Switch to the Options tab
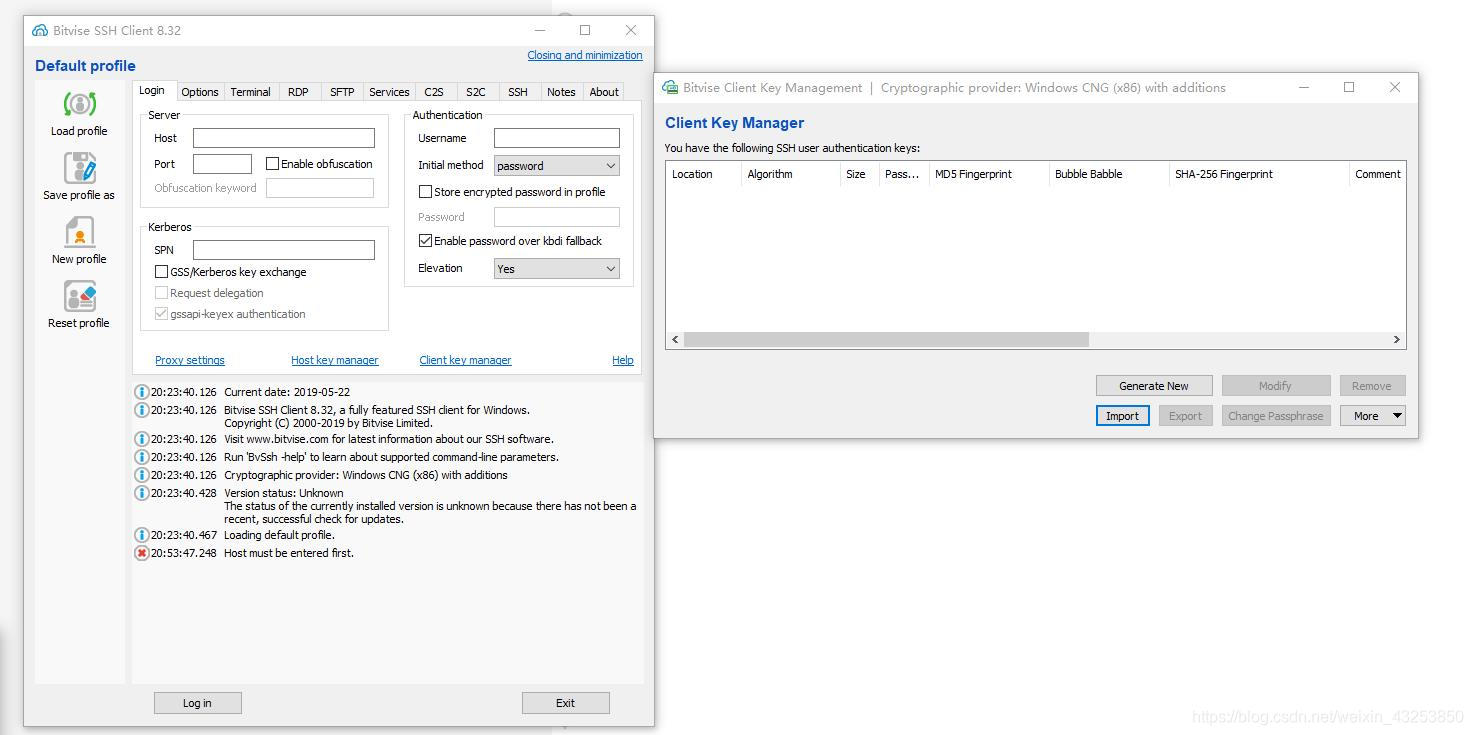Viewport: 1473px width, 735px height. 200,92
